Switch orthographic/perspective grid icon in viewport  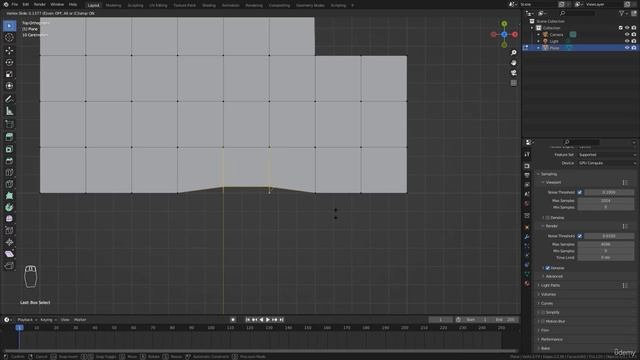(x=513, y=83)
